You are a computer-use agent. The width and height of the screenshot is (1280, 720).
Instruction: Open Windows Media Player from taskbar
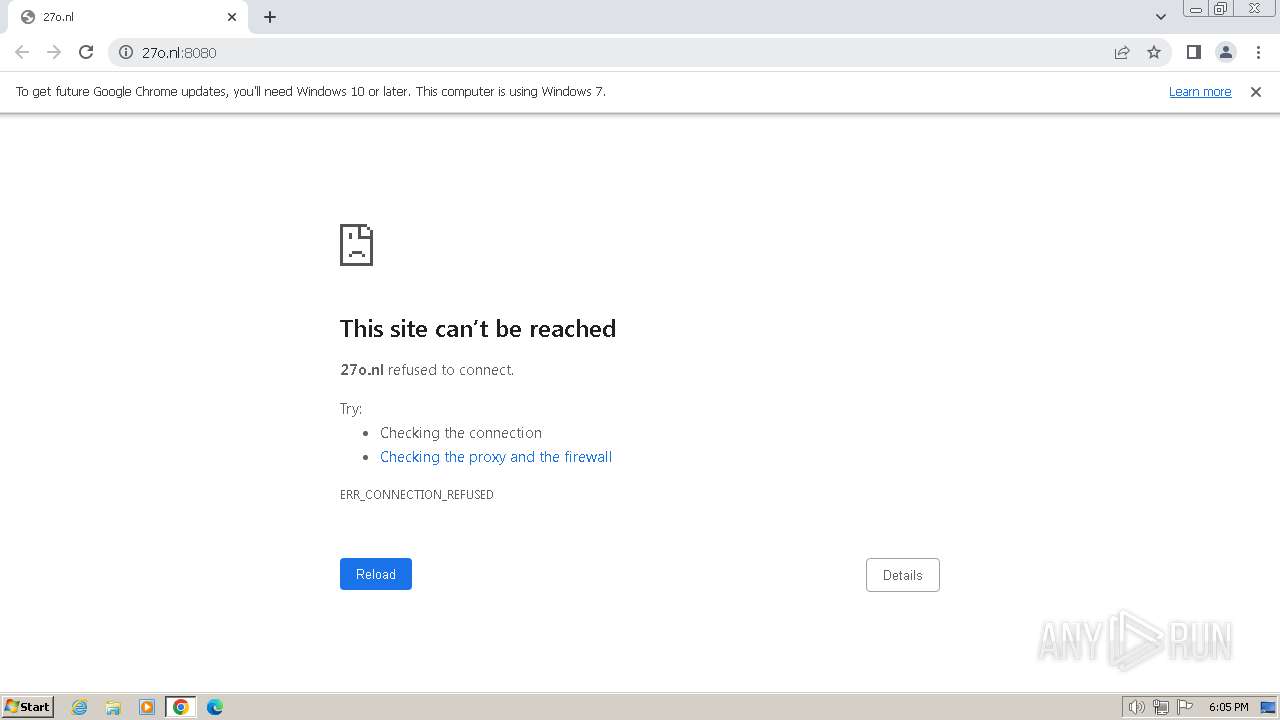pos(147,707)
